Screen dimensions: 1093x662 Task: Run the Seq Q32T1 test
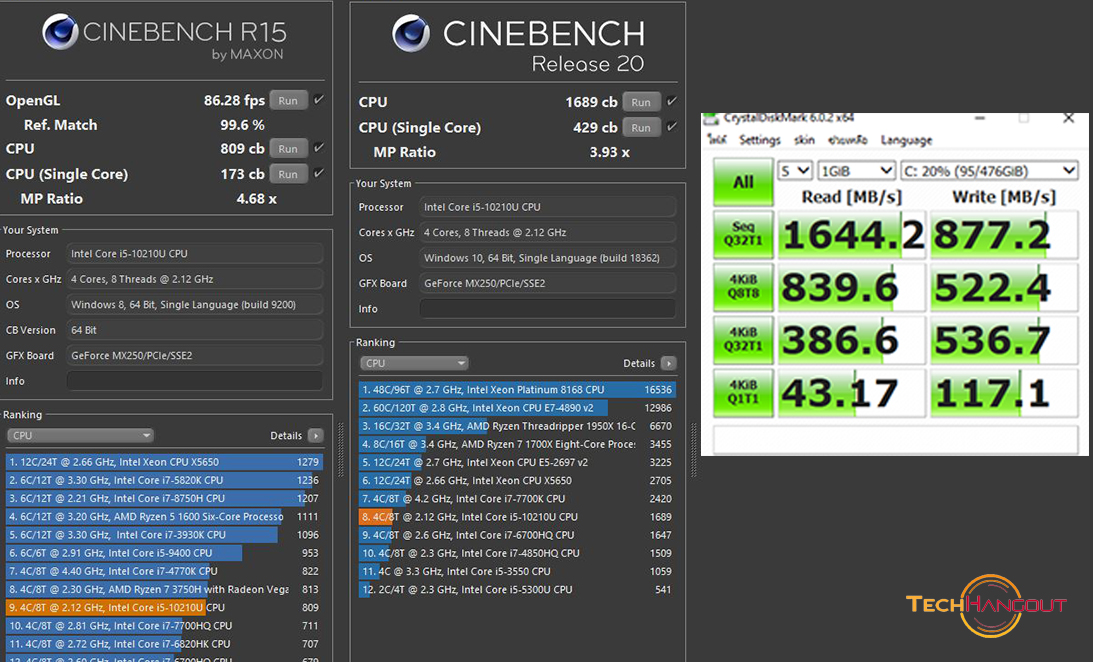[x=743, y=234]
